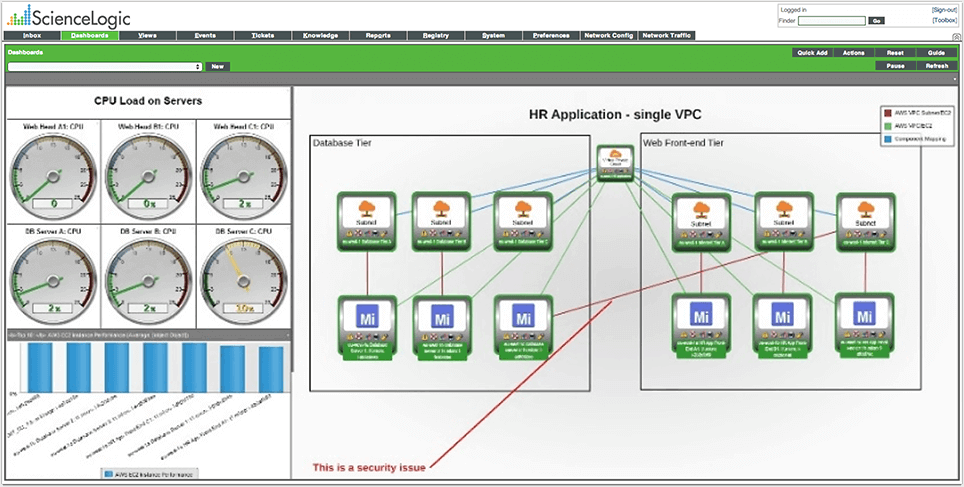Click the Reset button
This screenshot has width=964, height=487.
point(895,53)
